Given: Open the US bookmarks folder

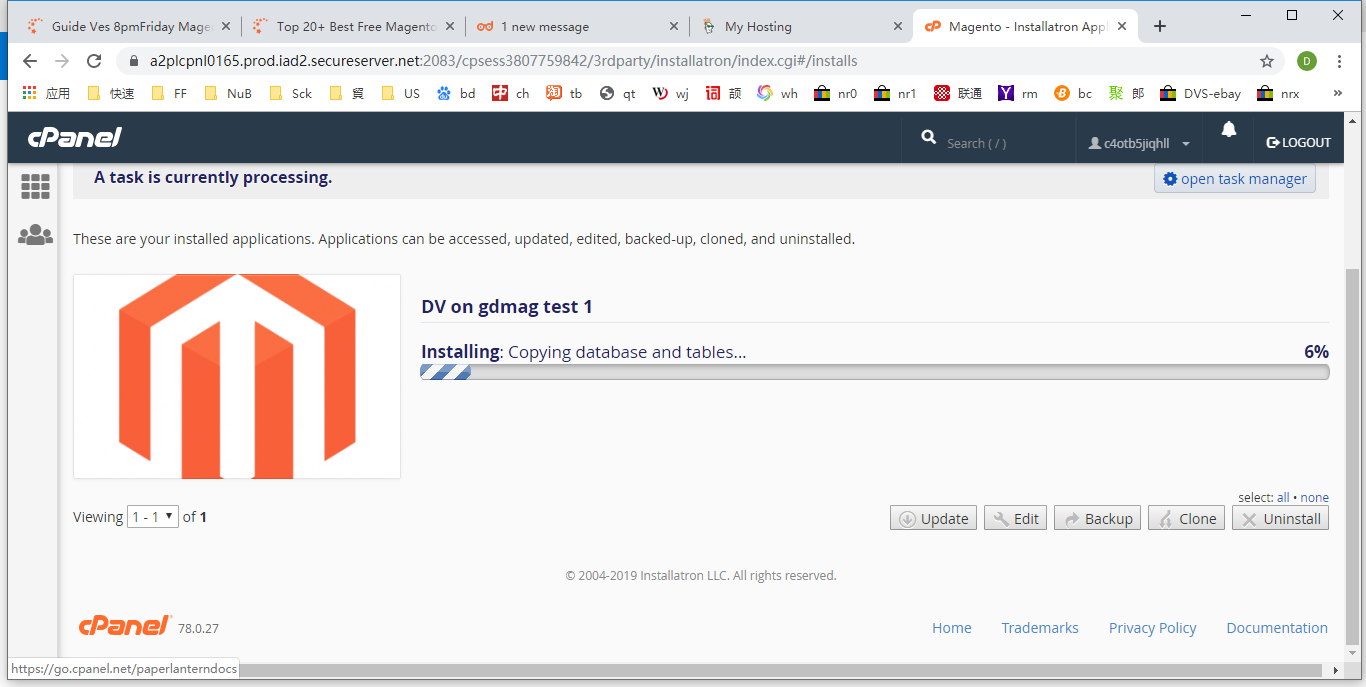Looking at the screenshot, I should tap(400, 93).
